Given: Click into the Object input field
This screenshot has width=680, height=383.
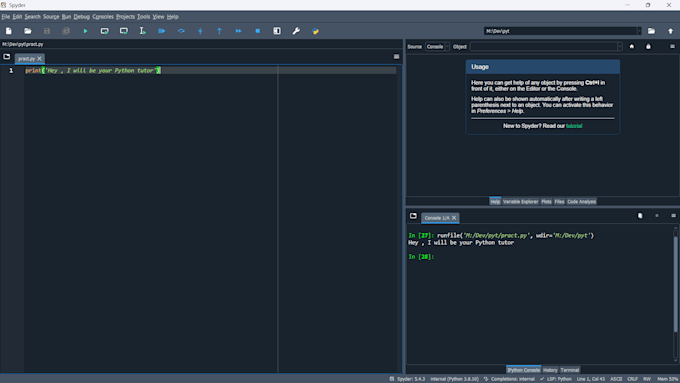Looking at the screenshot, I should pos(543,46).
